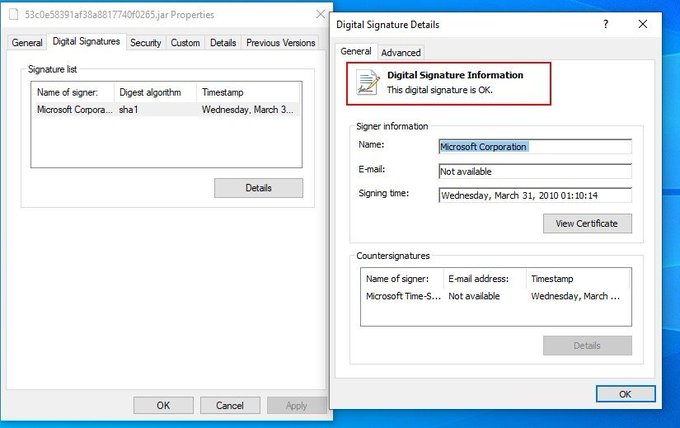Click the signer Name field with Microsoft Corporation

click(535, 147)
